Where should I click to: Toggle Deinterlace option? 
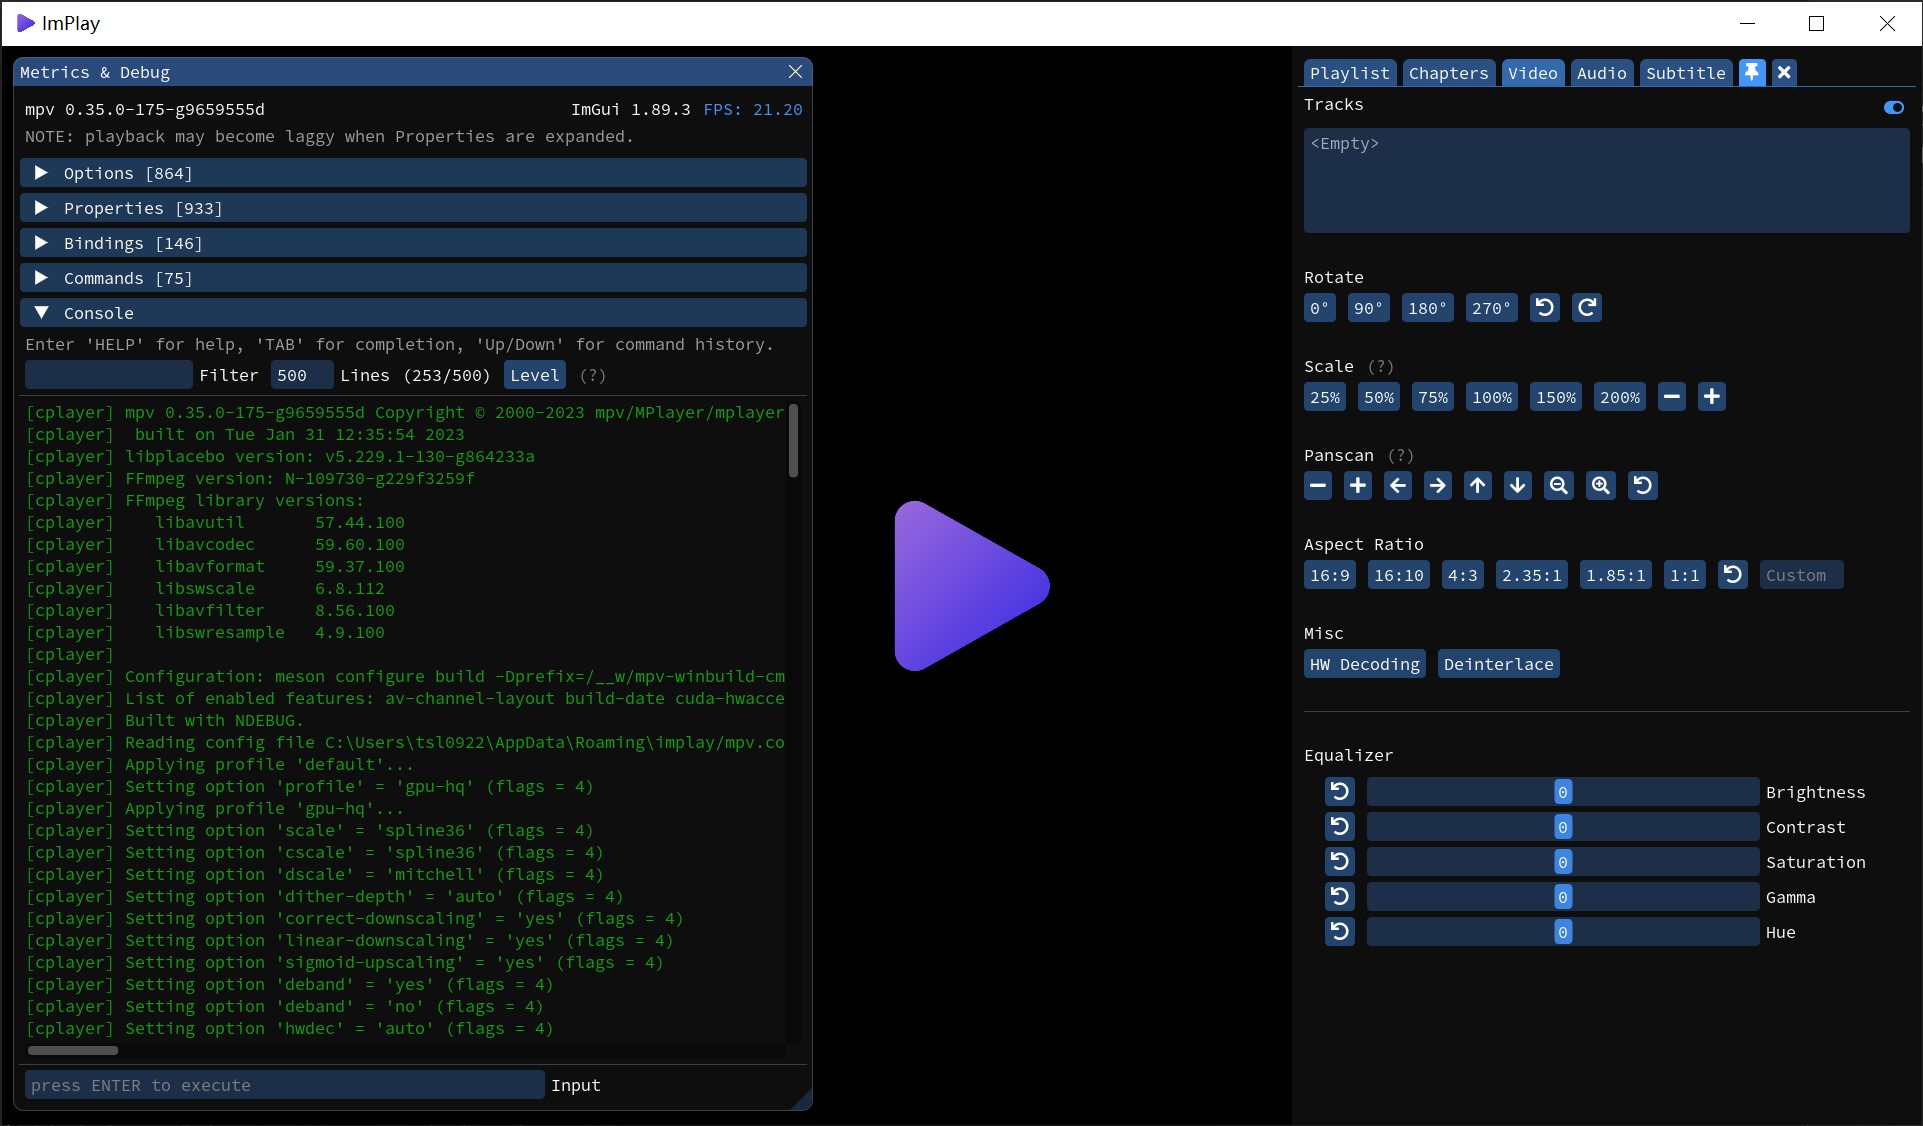1498,664
